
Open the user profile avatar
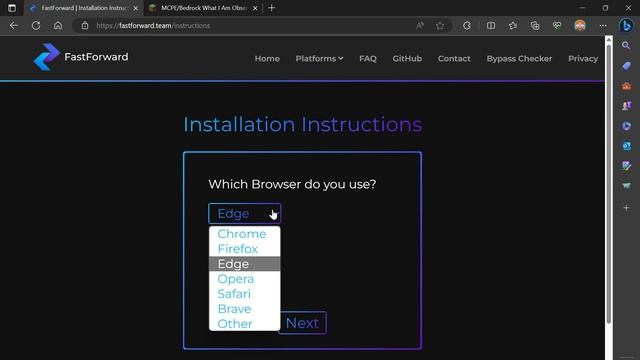(x=580, y=25)
